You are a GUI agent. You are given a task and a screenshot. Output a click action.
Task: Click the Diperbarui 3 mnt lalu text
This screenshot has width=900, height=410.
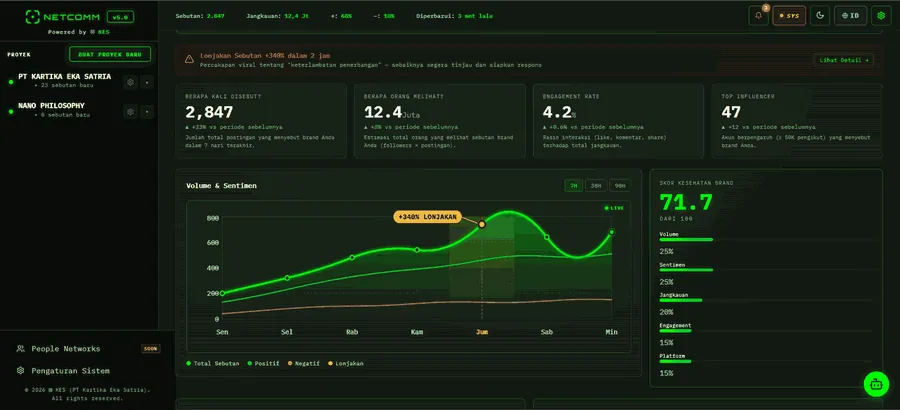(454, 16)
